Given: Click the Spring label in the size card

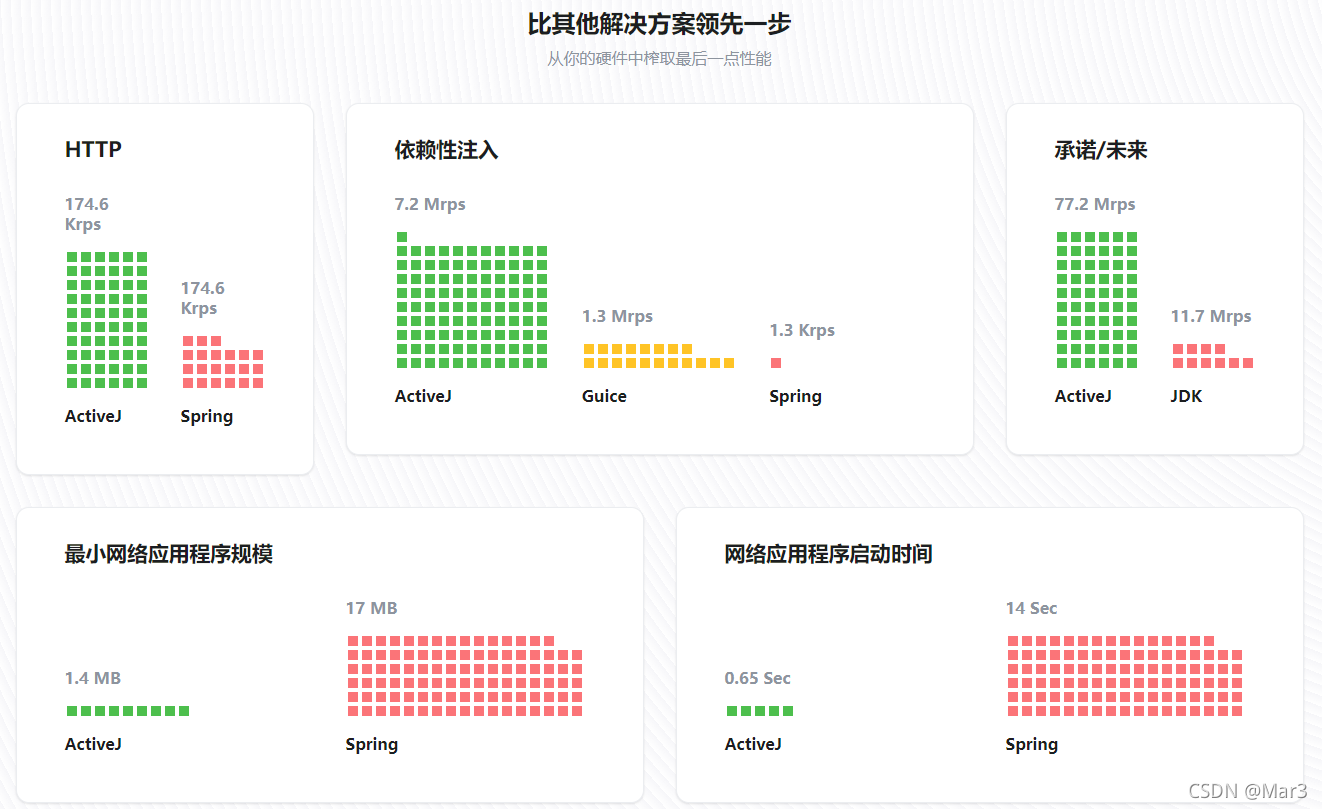Looking at the screenshot, I should 372,744.
